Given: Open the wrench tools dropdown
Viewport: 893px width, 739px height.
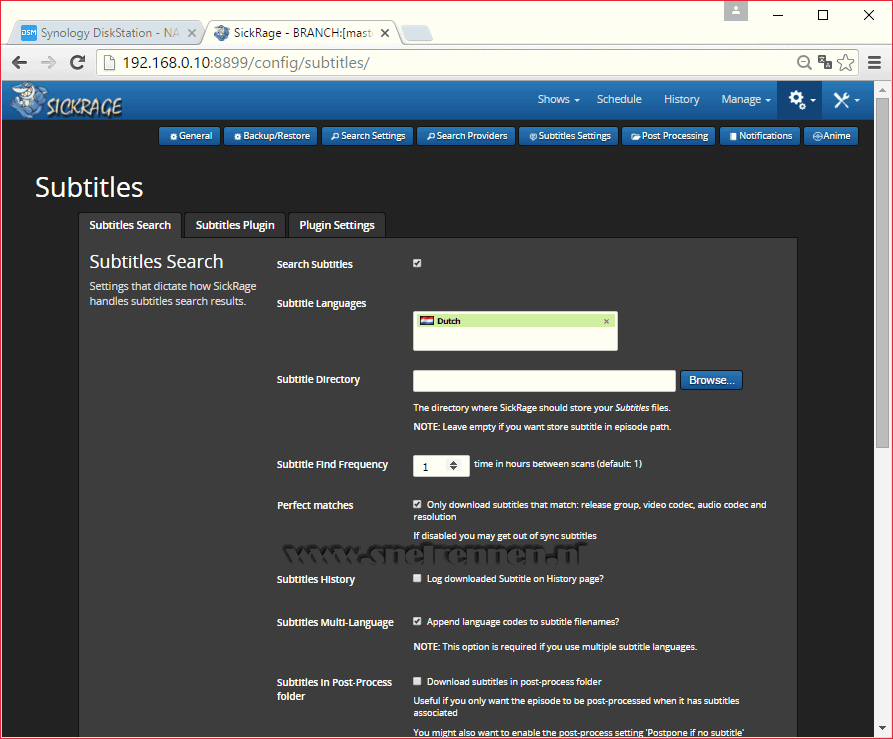Looking at the screenshot, I should (x=846, y=100).
